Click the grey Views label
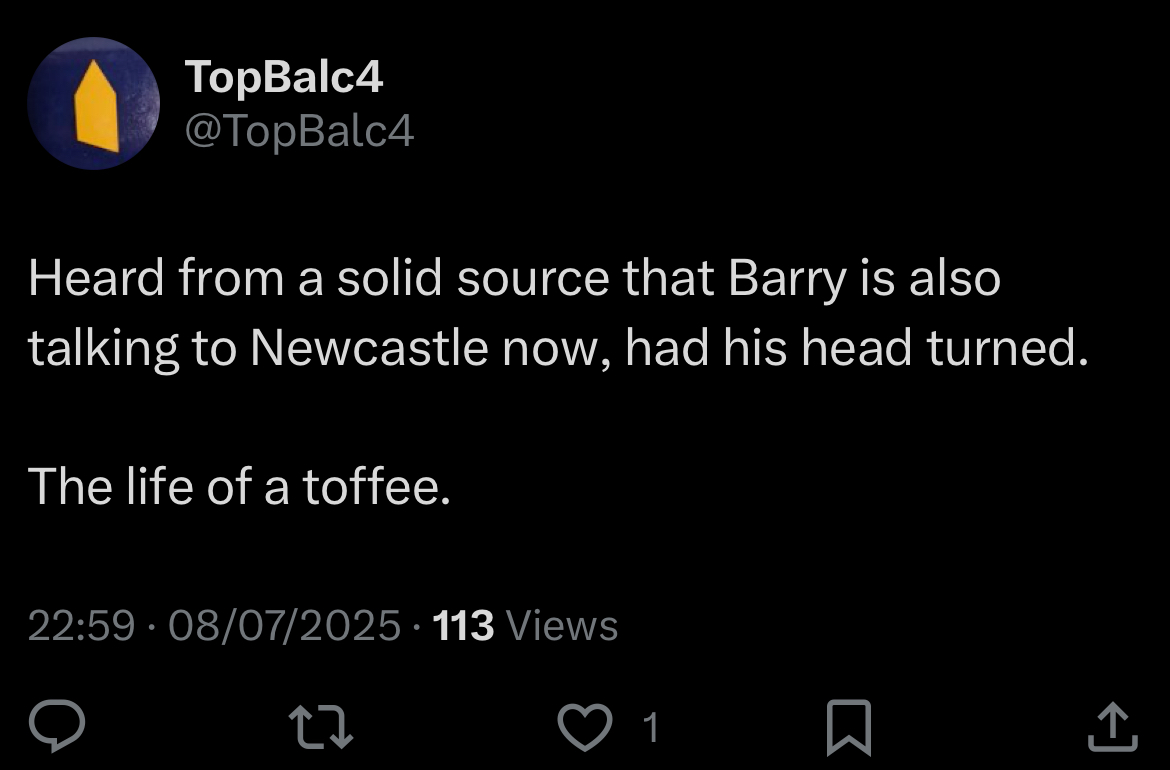Image resolution: width=1170 pixels, height=770 pixels. (563, 626)
